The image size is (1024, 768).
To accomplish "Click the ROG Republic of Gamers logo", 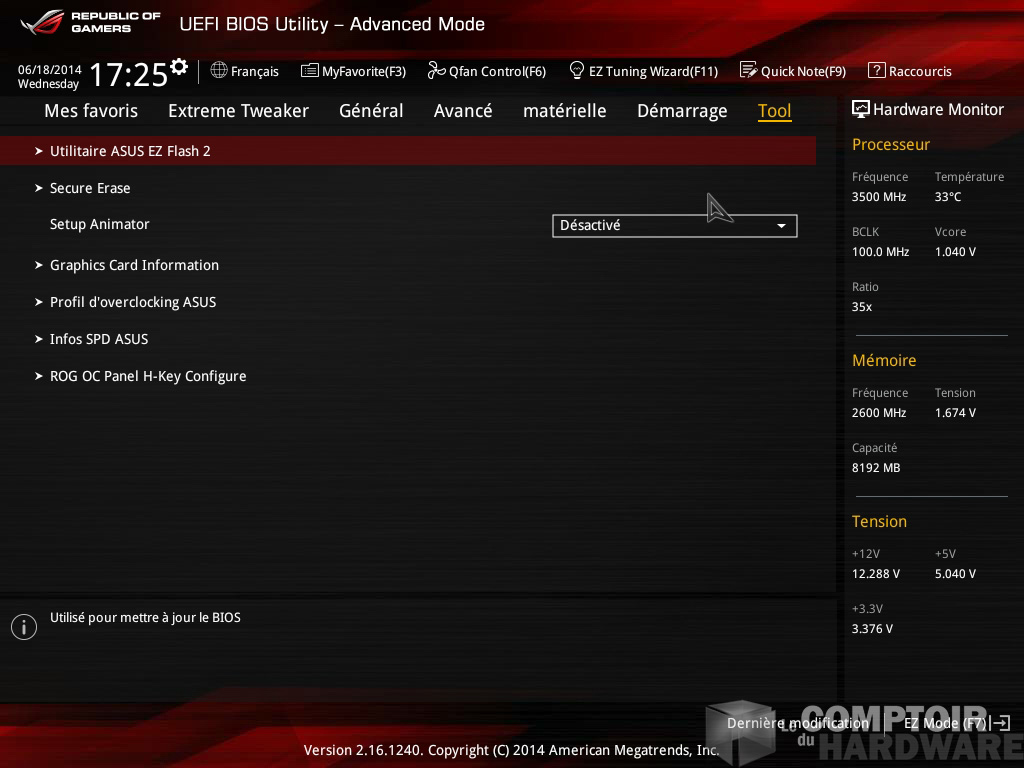I will [x=90, y=22].
